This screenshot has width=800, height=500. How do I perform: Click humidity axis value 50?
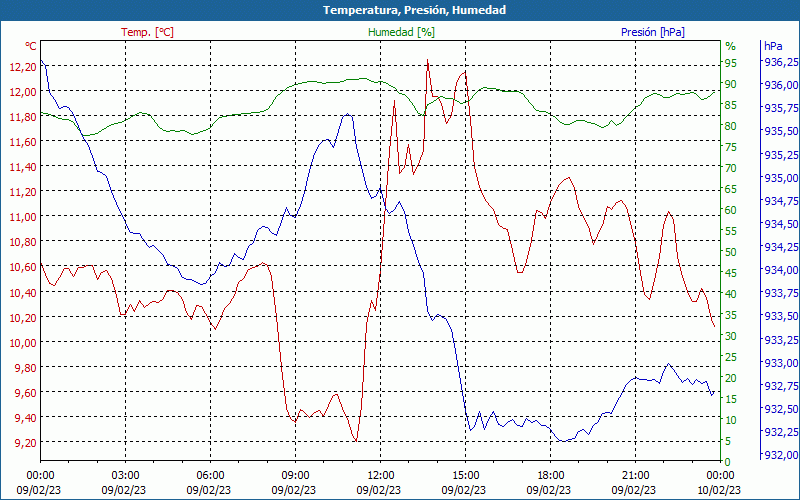(731, 252)
